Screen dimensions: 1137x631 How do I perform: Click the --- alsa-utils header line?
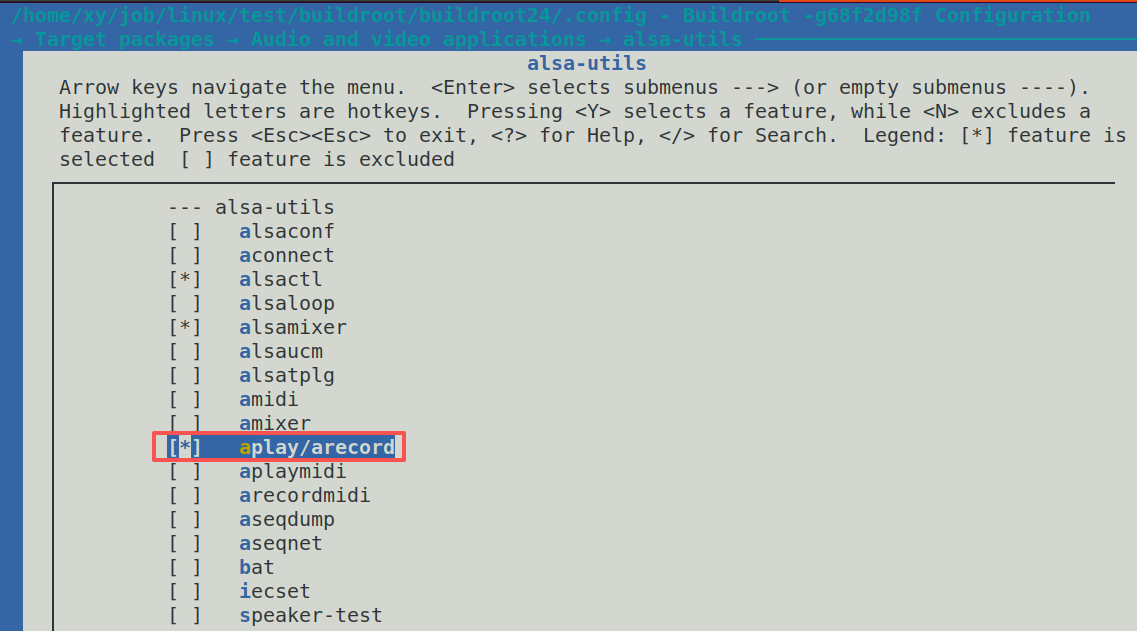point(252,207)
